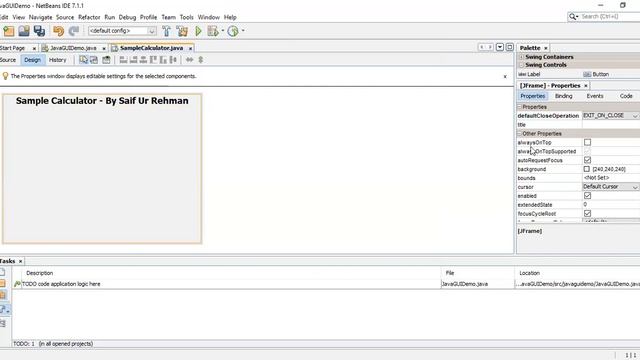Switch to the History view

coord(58,60)
